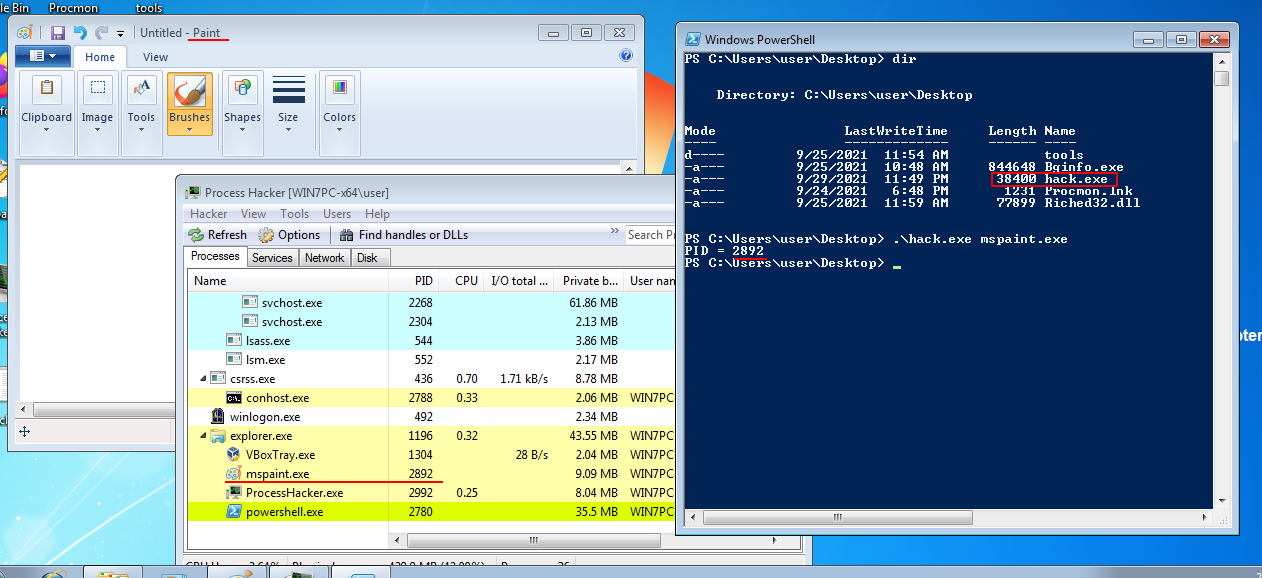Collapse the csrss.exe tree node

pos(206,379)
